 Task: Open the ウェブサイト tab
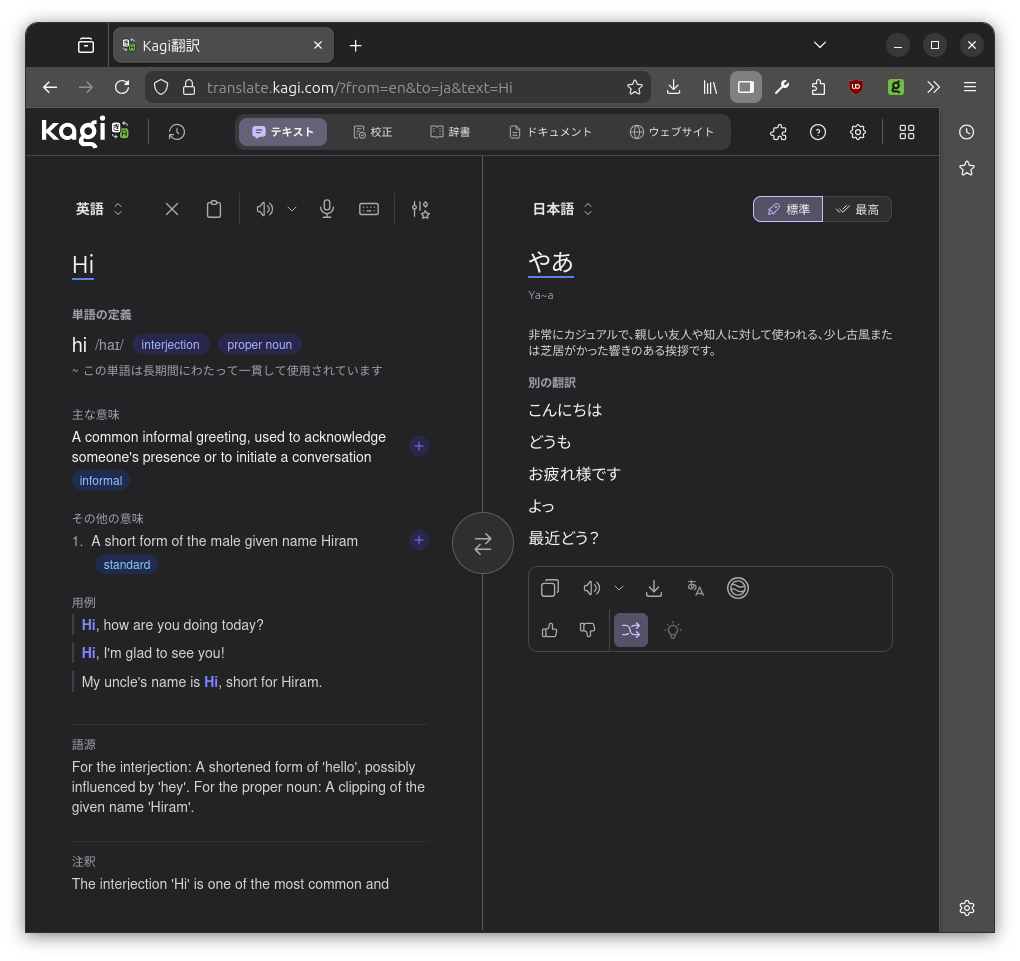tap(672, 132)
